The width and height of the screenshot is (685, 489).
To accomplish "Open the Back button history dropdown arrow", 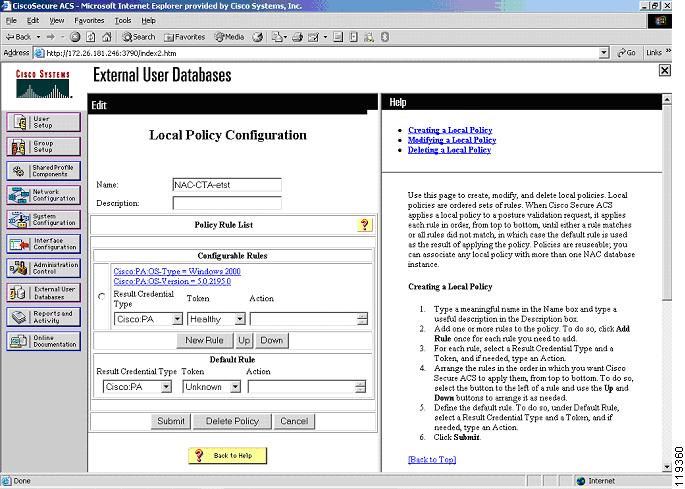I will click(x=38, y=37).
